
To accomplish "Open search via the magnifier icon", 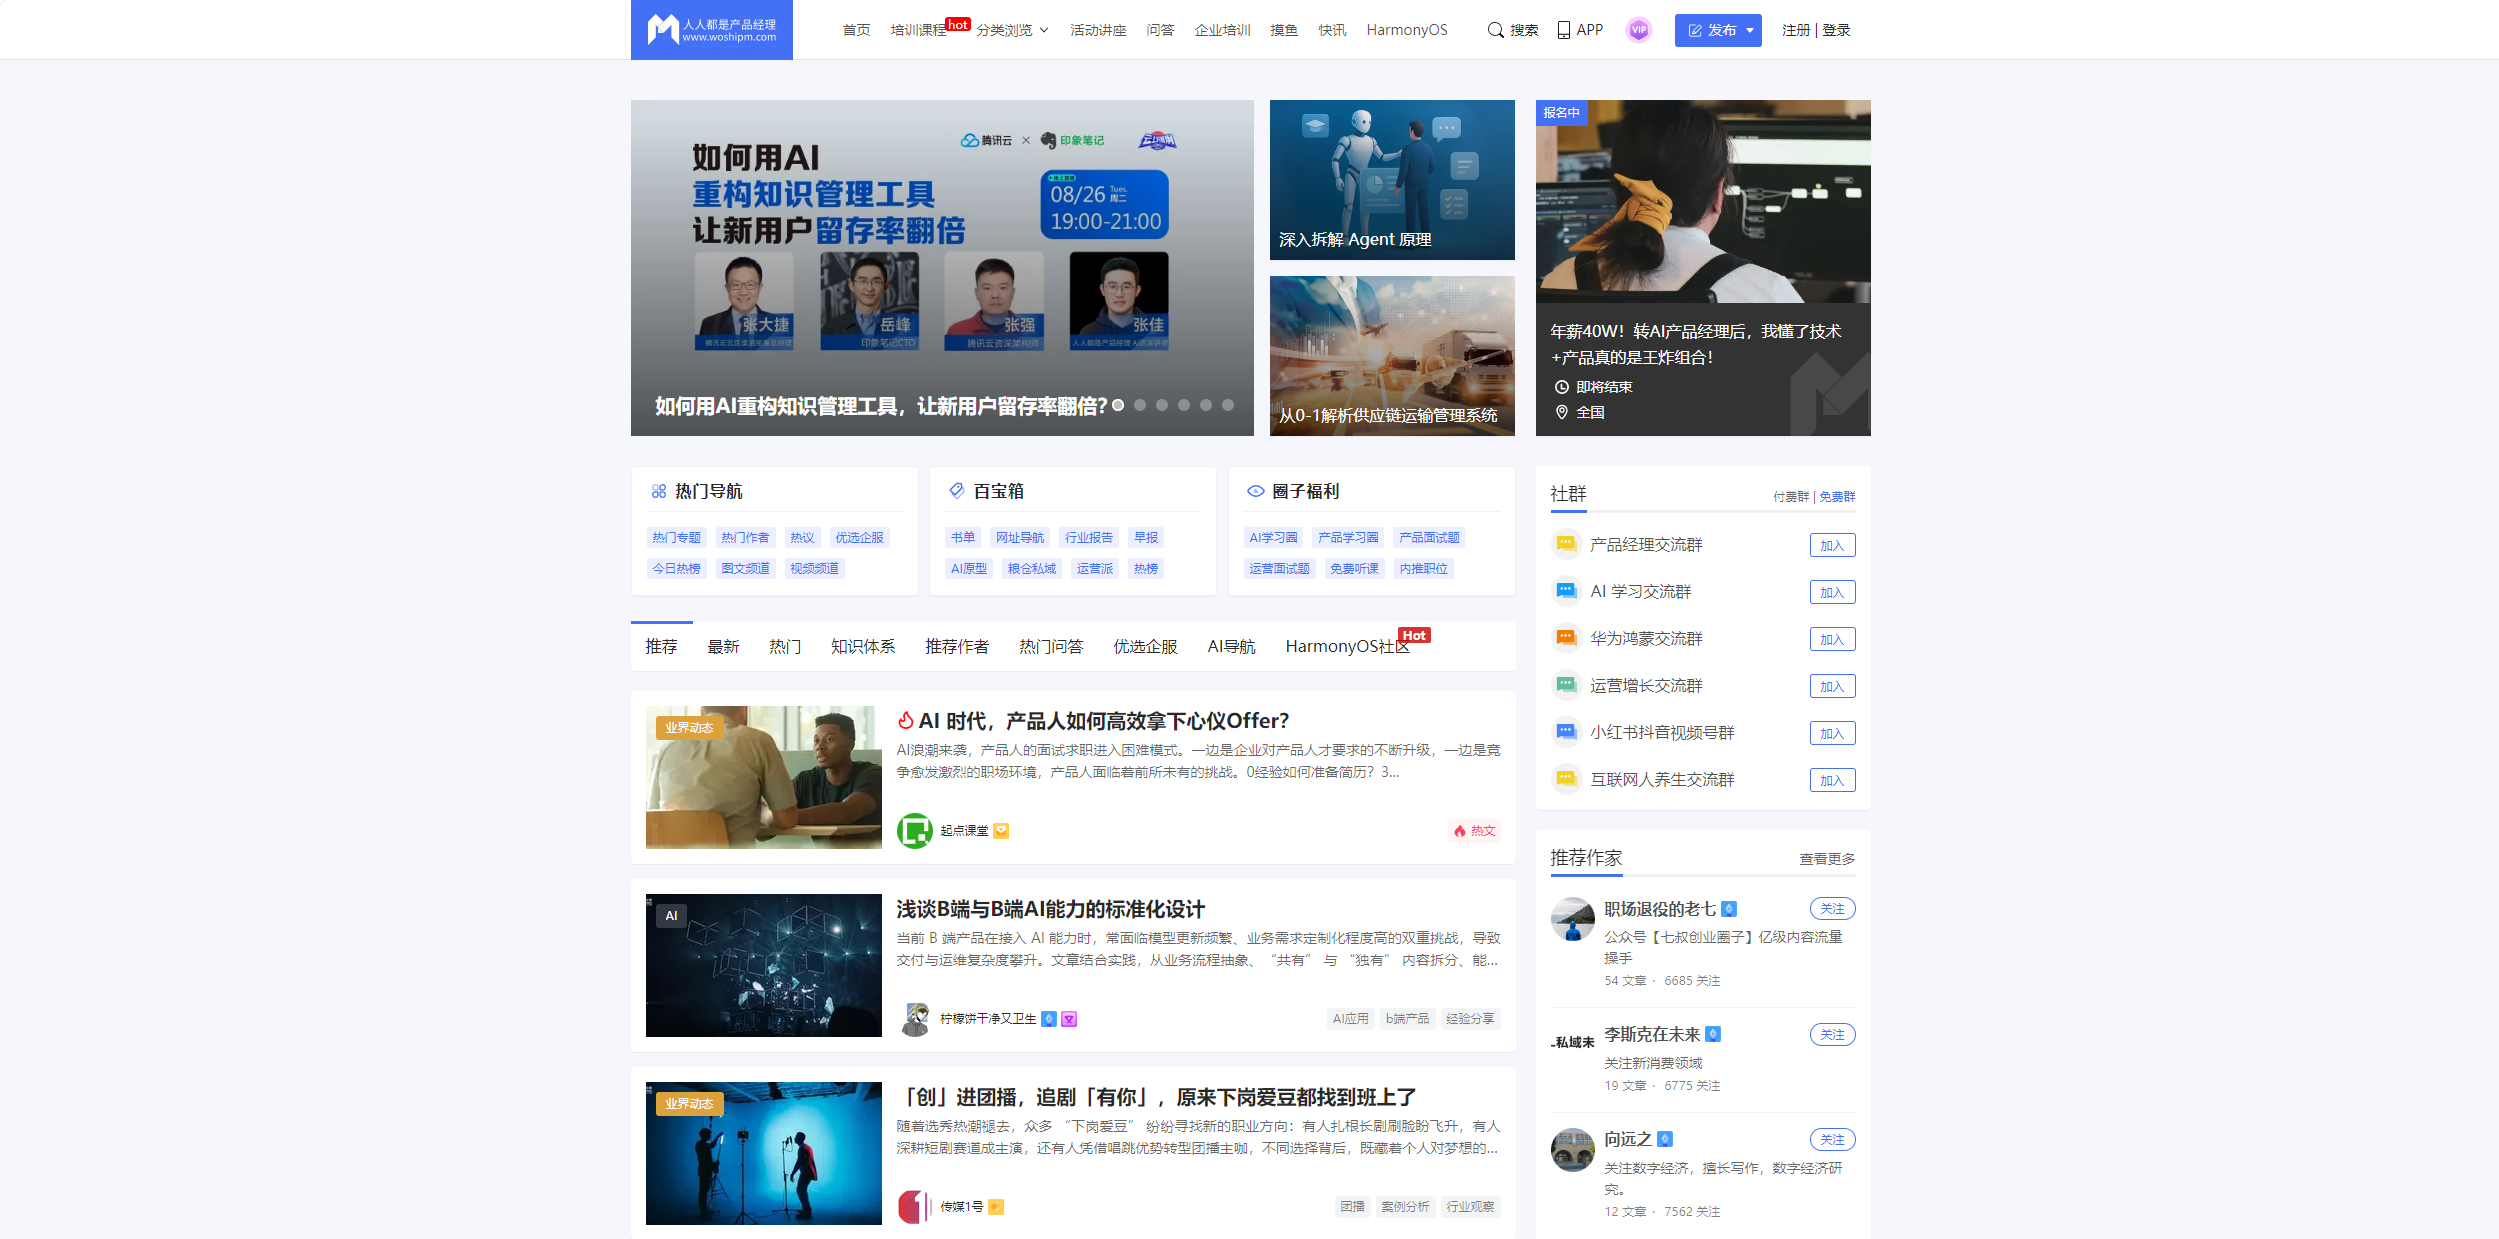I will (x=1494, y=30).
